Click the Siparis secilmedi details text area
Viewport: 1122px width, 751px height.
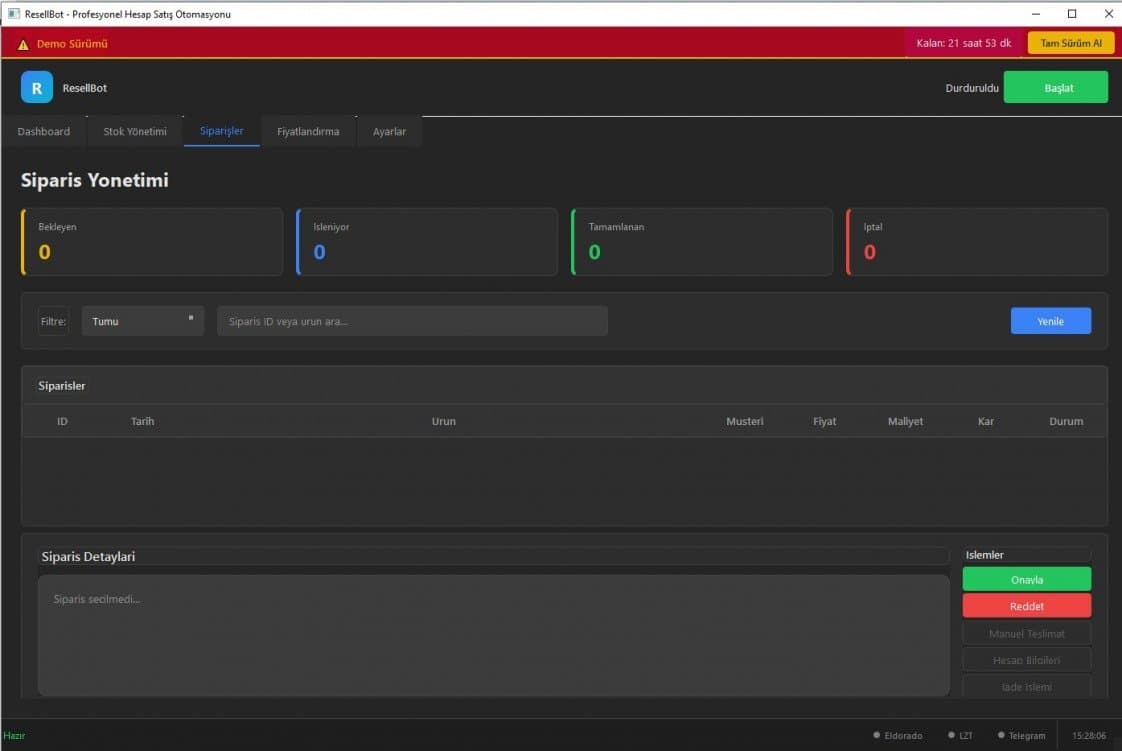coord(494,635)
